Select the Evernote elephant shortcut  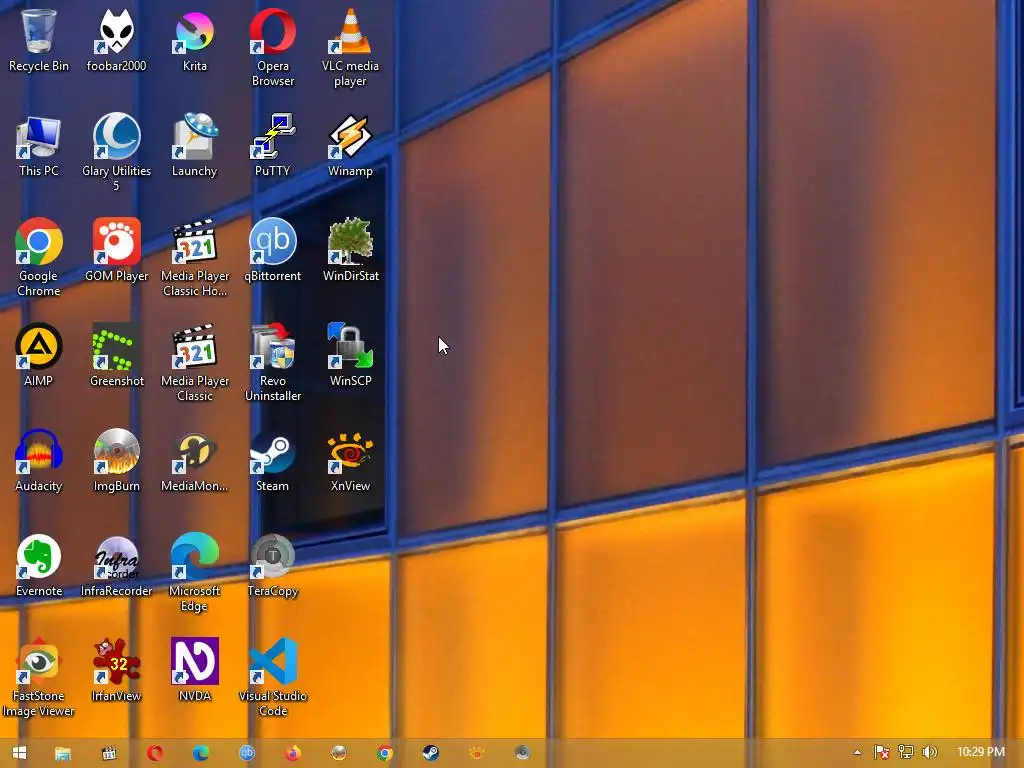(39, 566)
